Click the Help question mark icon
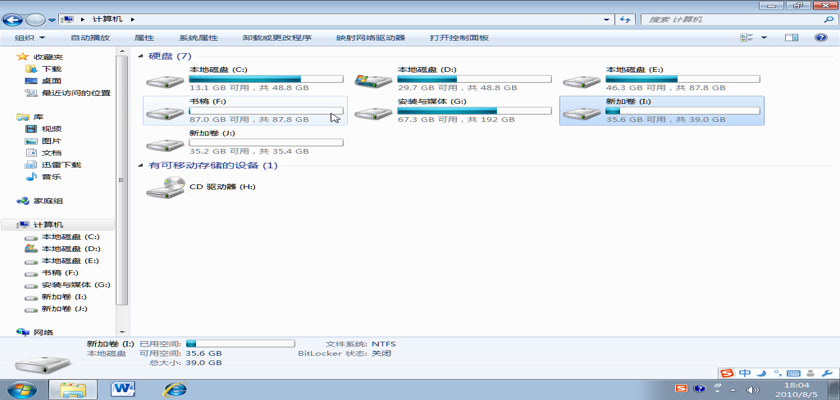Viewport: 840px width, 400px height. pos(821,38)
